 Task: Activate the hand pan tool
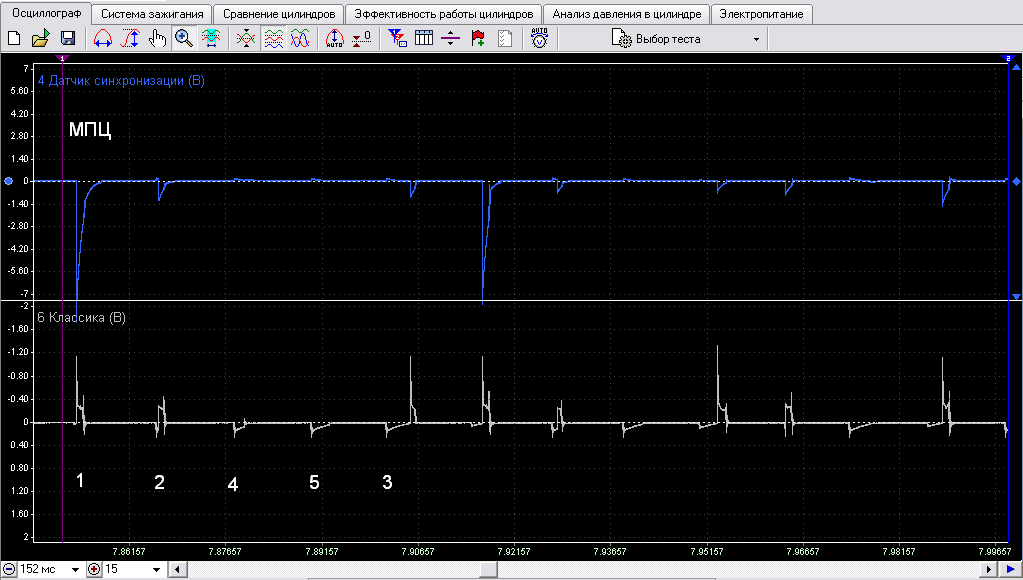(x=157, y=38)
